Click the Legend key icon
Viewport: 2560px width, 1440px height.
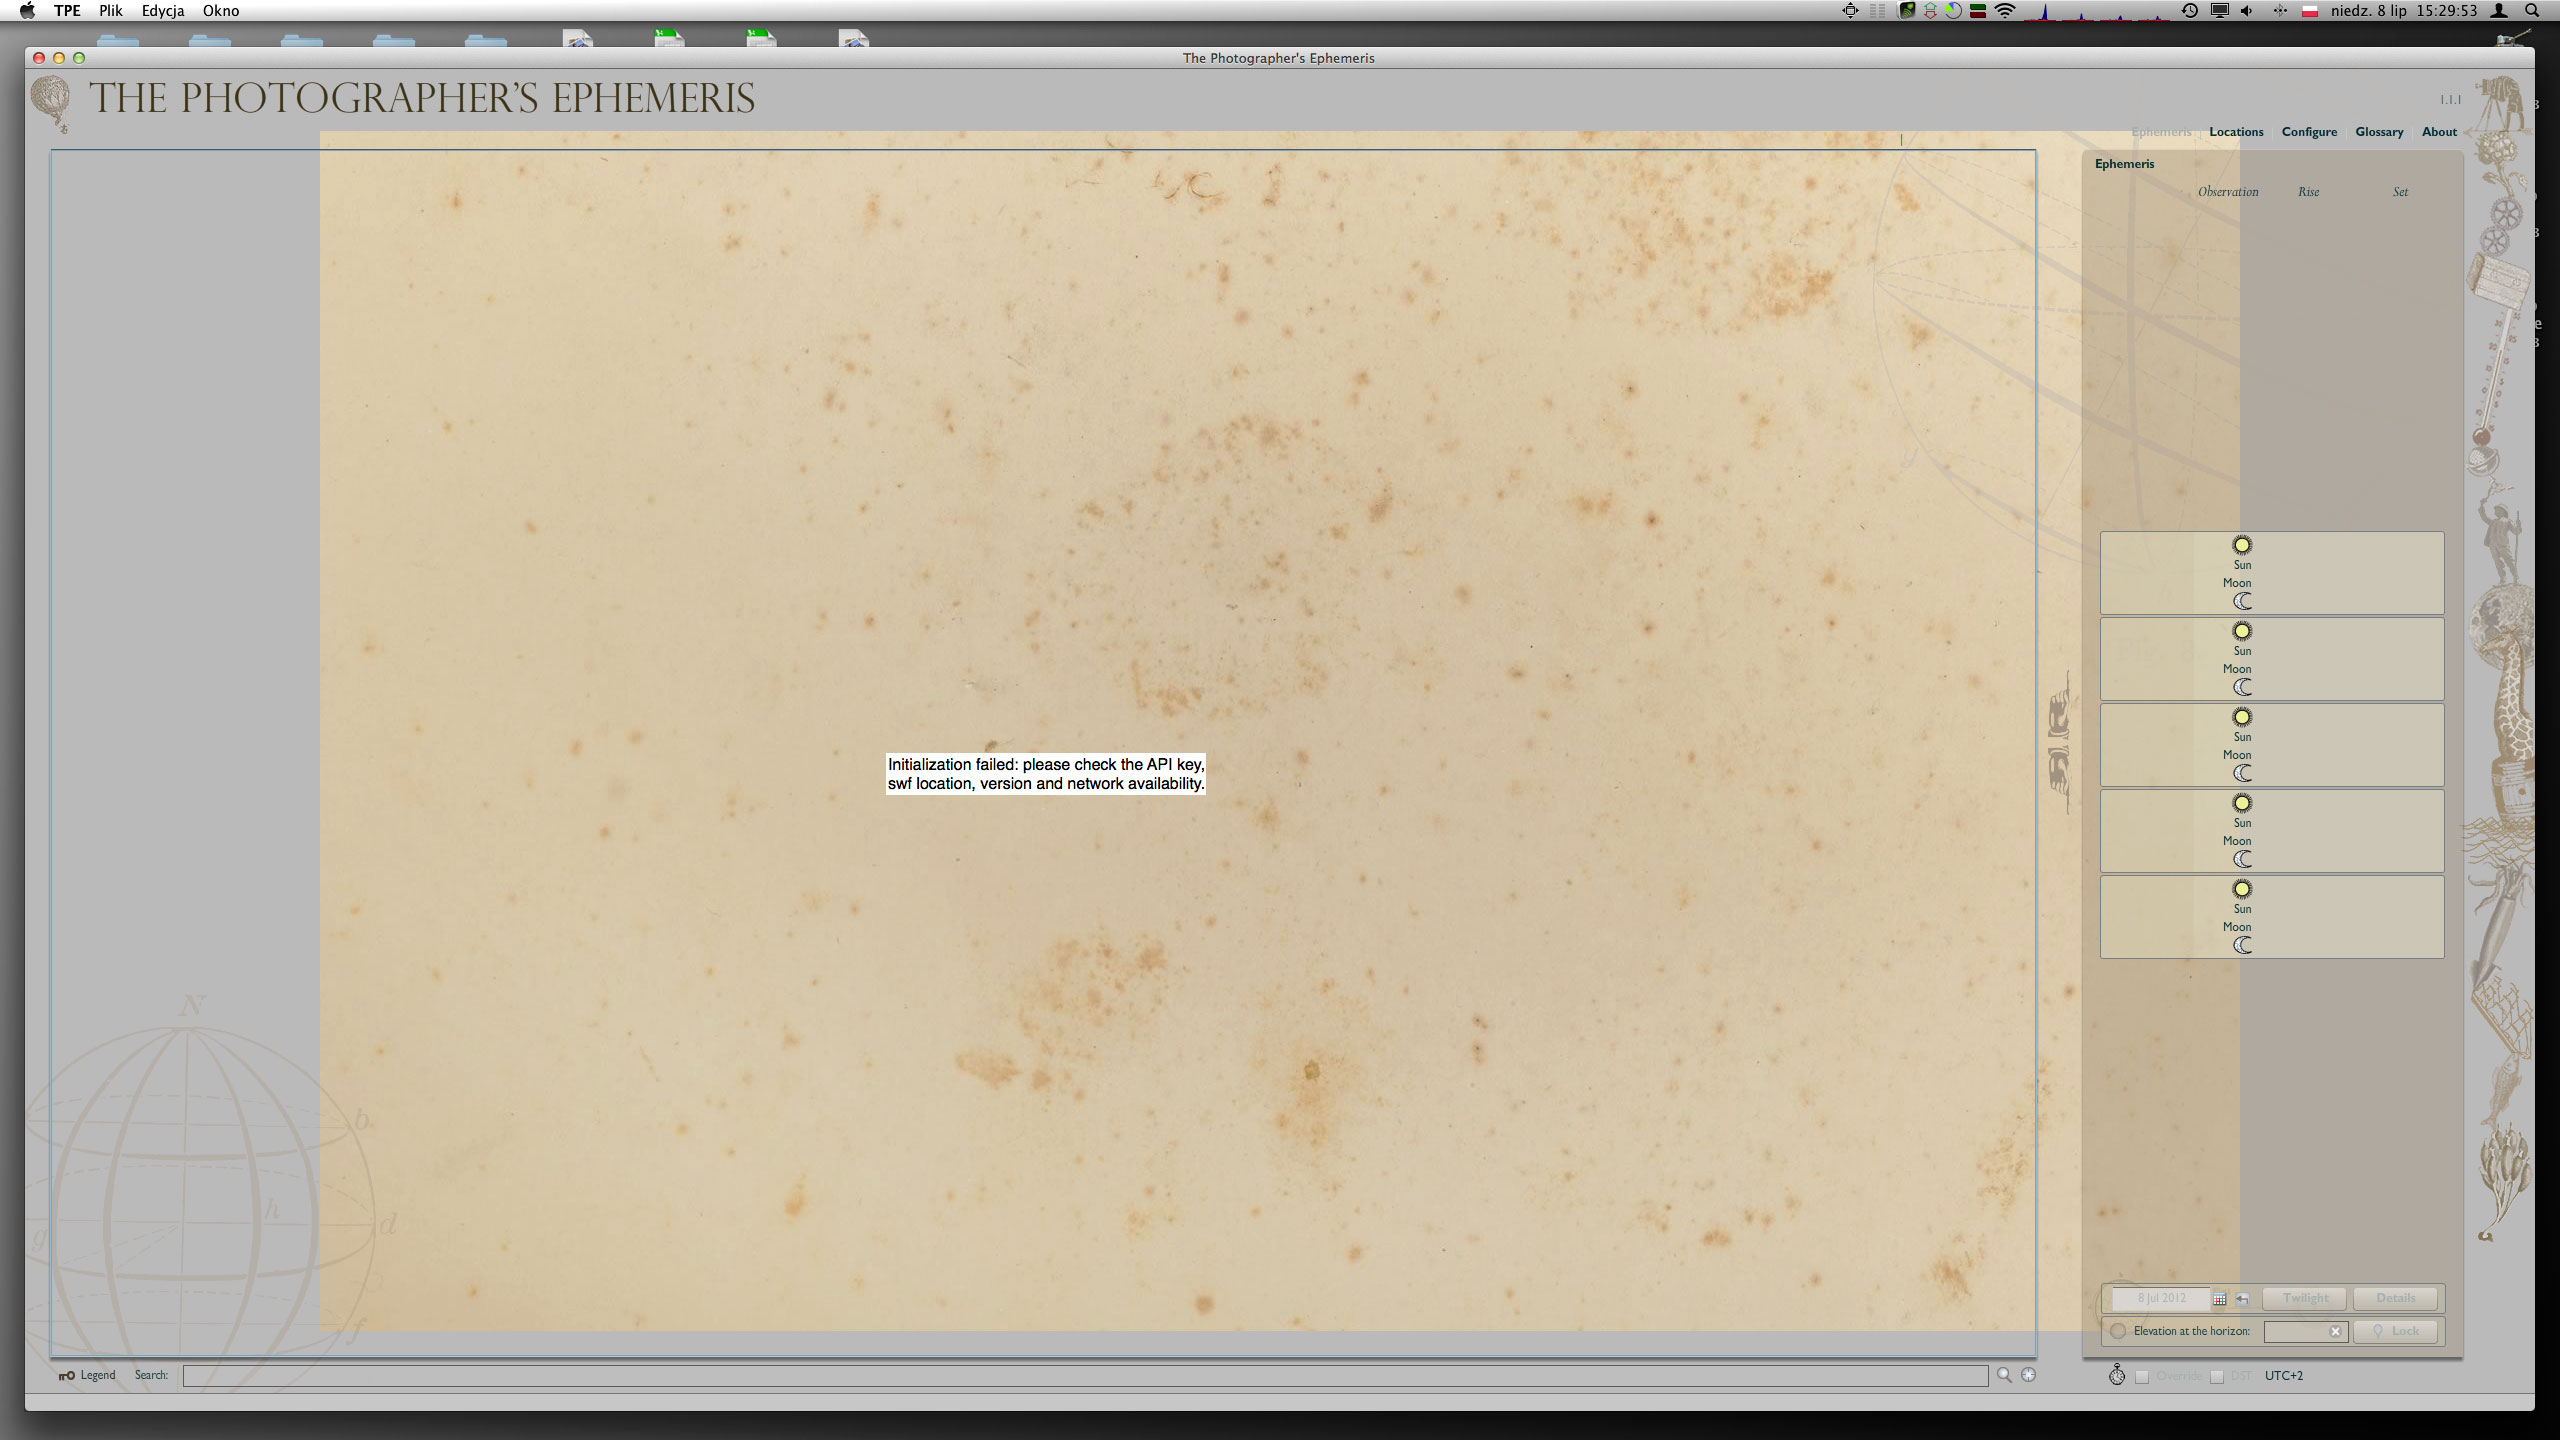67,1376
